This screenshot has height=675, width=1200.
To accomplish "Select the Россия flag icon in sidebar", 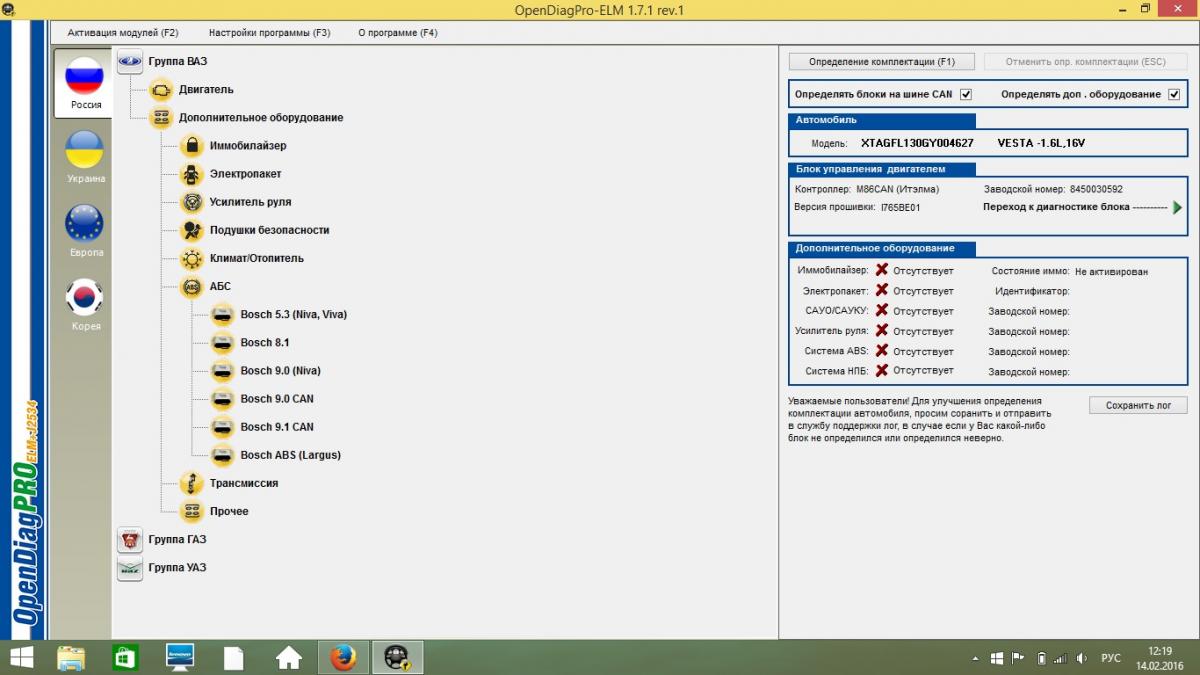I will [x=84, y=75].
